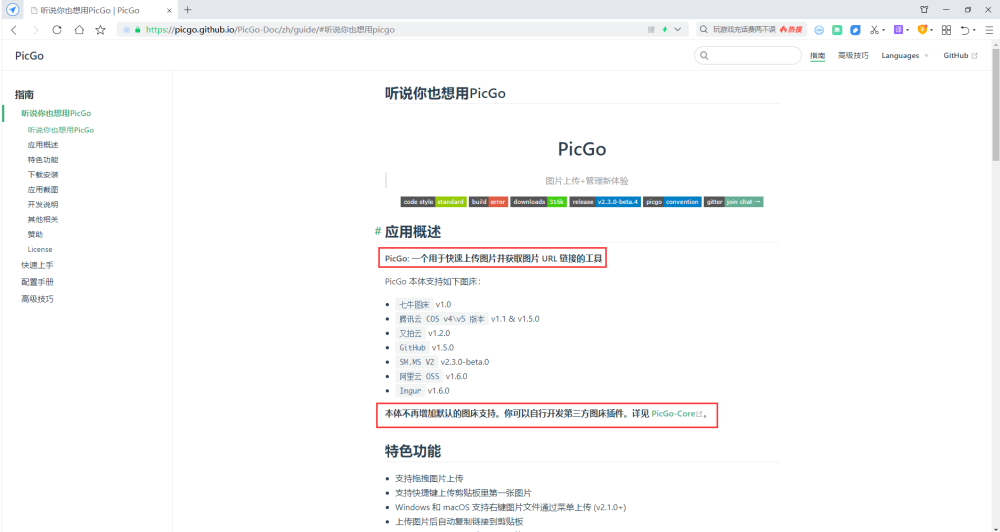Click the picgo convention badge
This screenshot has width=1000, height=532.
pos(672,202)
